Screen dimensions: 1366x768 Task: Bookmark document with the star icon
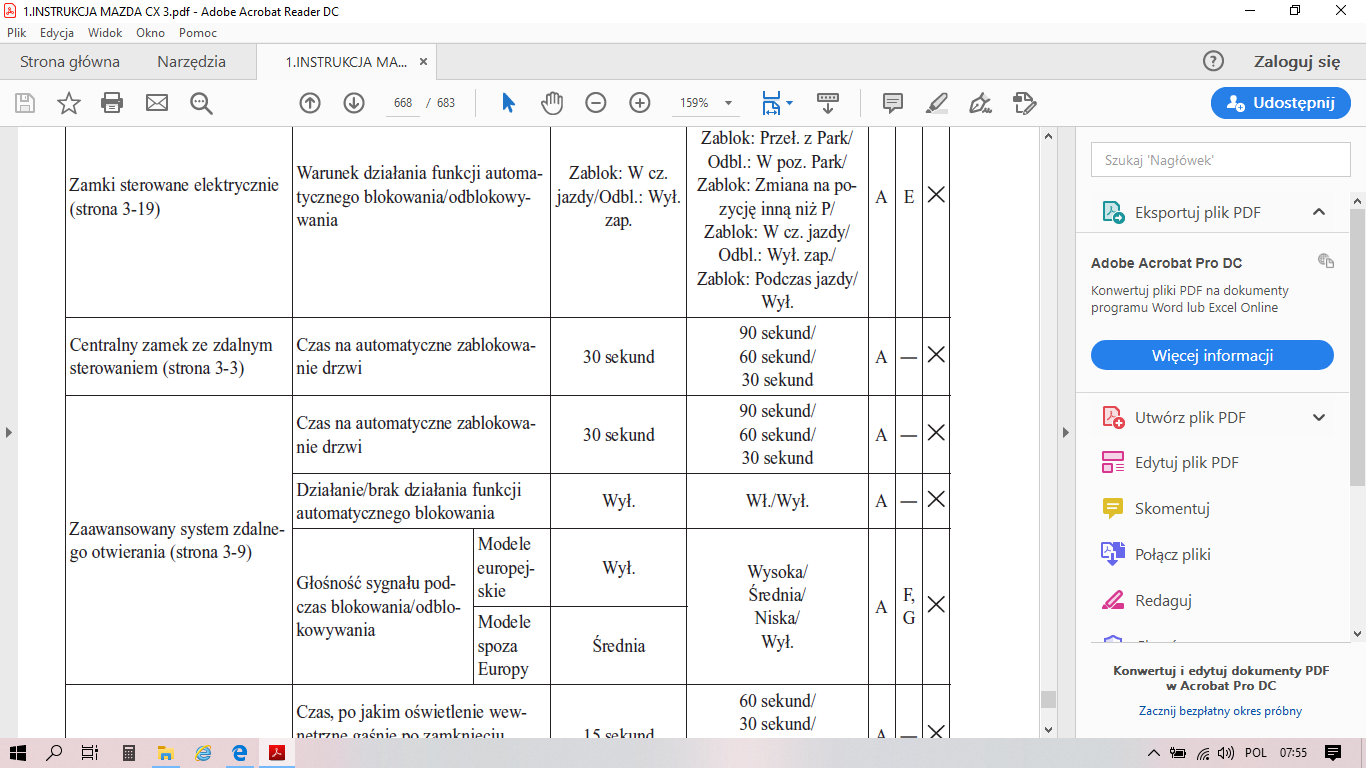click(68, 103)
